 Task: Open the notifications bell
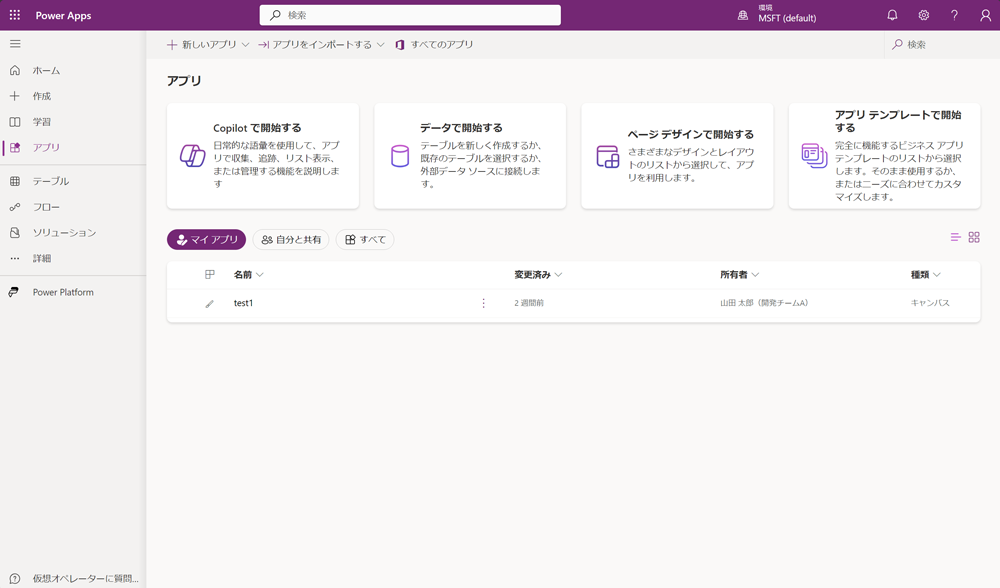pyautogui.click(x=892, y=15)
